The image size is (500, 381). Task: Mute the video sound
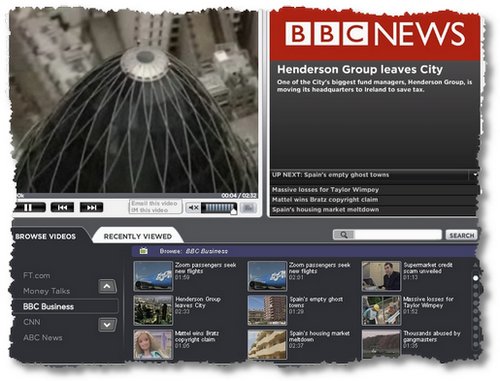pyautogui.click(x=193, y=208)
